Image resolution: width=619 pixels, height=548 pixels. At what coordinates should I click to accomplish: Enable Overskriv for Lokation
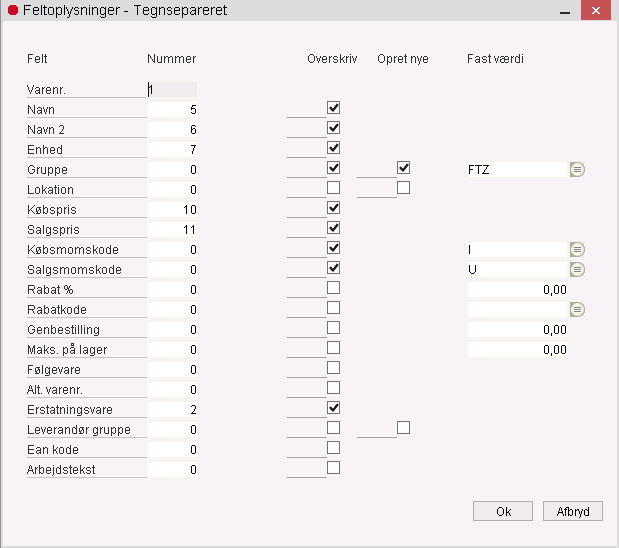coord(334,188)
